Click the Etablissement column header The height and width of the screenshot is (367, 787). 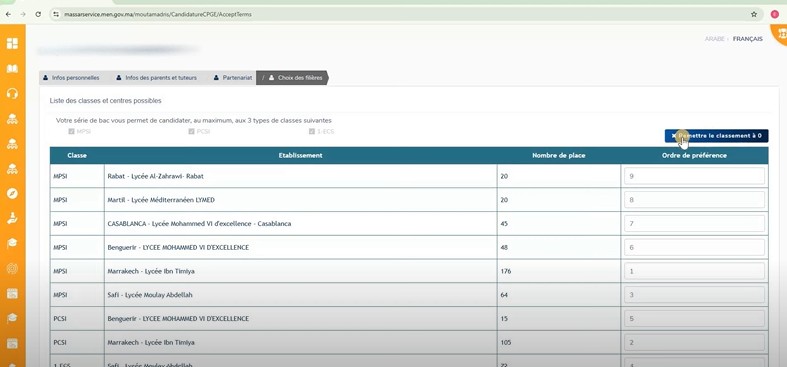click(300, 156)
